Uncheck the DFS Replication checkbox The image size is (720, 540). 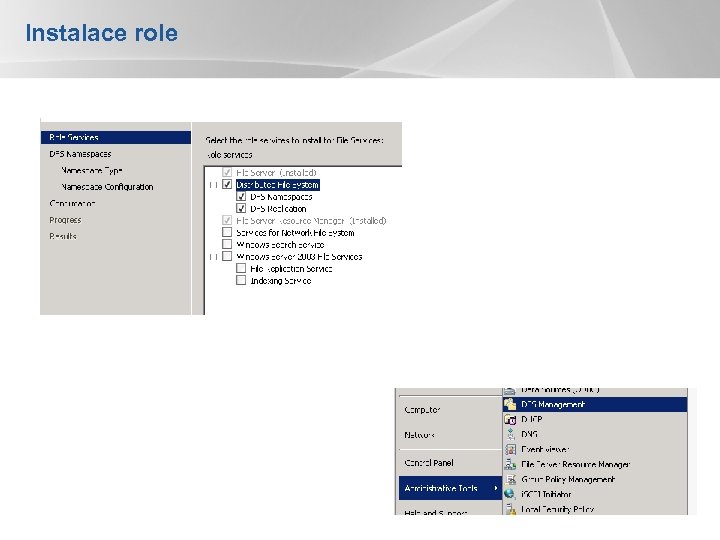[241, 208]
